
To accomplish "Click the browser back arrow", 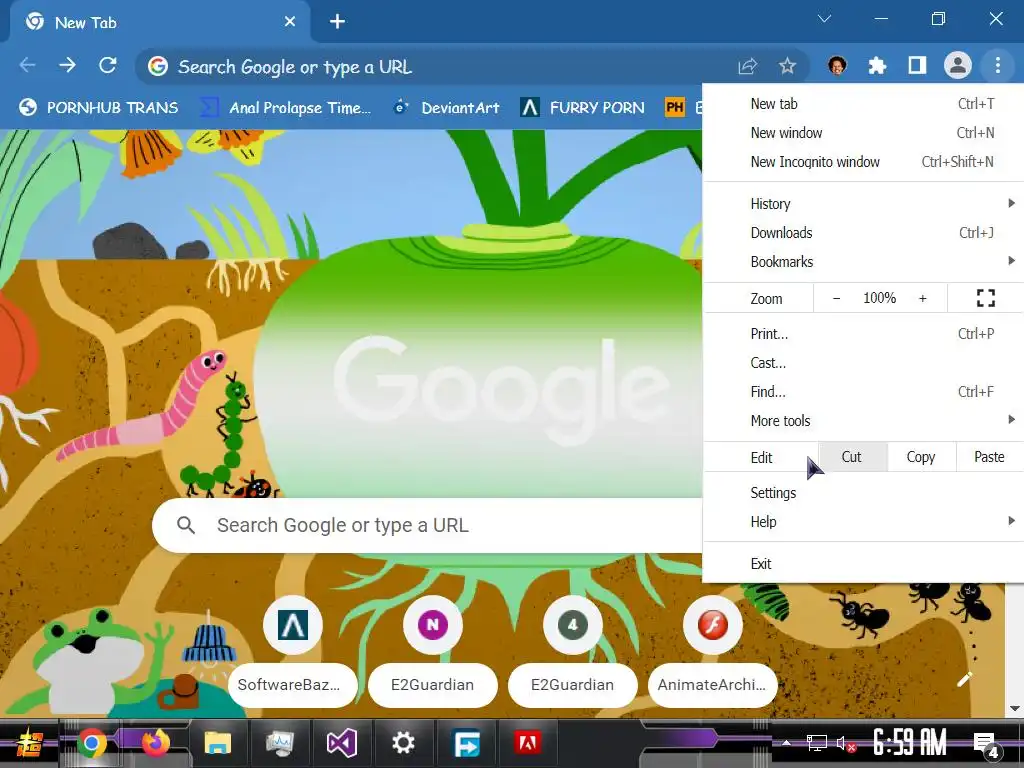I will [27, 65].
